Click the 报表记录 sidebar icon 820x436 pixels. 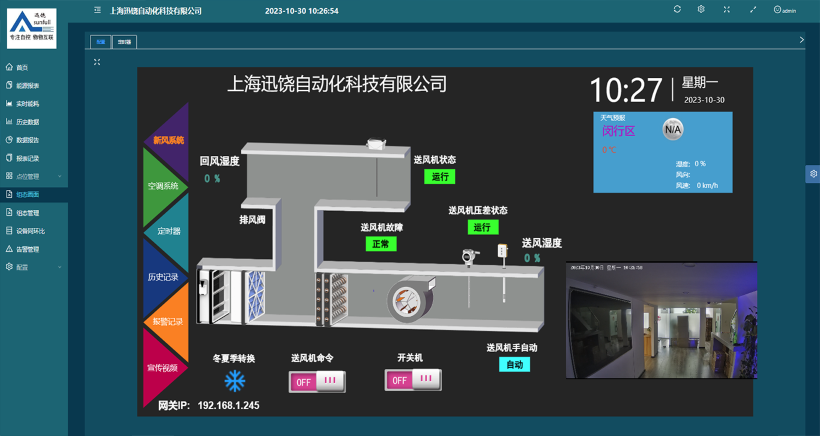point(9,158)
